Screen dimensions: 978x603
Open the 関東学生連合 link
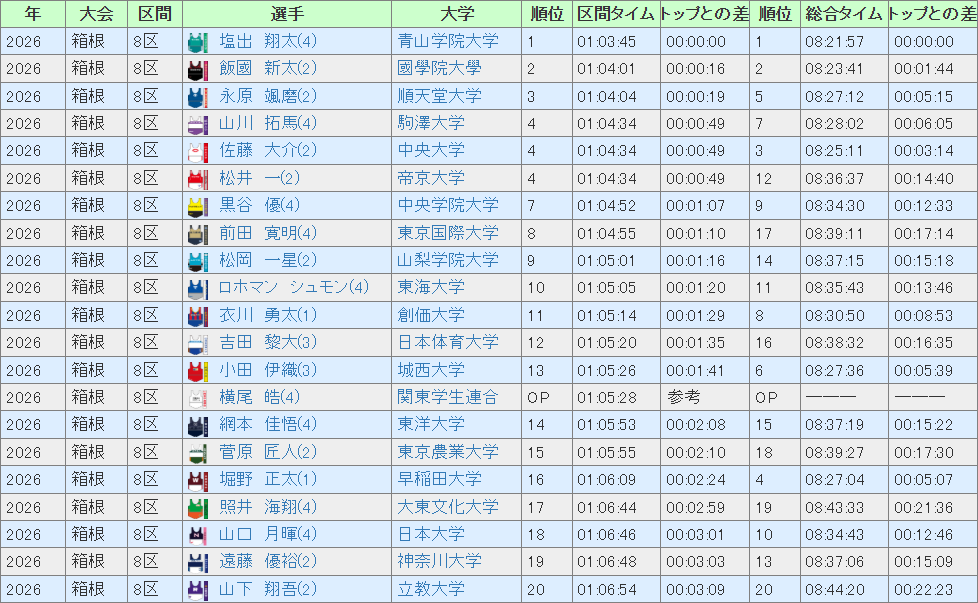click(x=447, y=398)
